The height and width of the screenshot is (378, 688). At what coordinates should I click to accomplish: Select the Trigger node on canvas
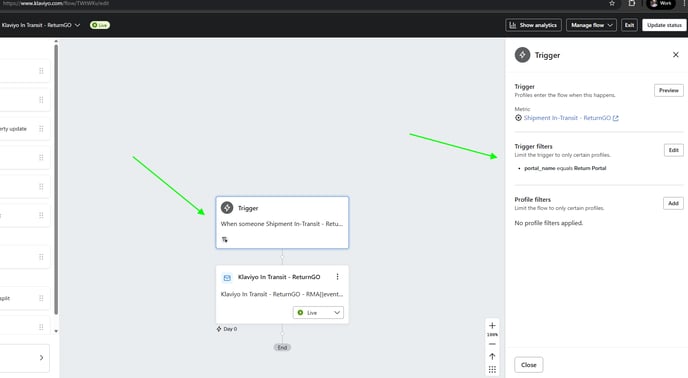tap(282, 223)
